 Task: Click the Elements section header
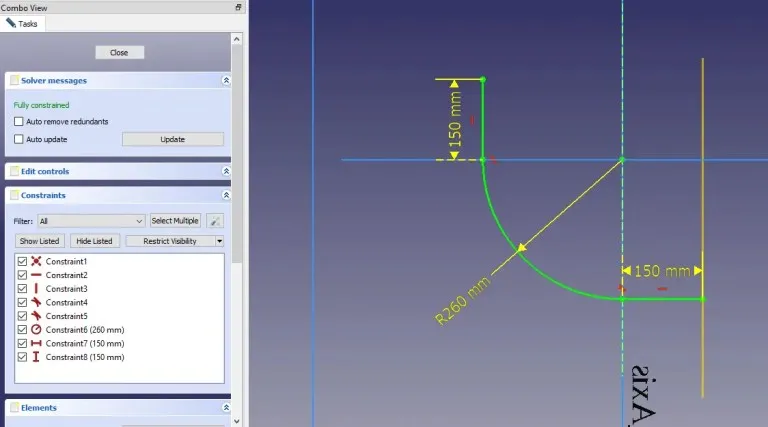click(118, 407)
